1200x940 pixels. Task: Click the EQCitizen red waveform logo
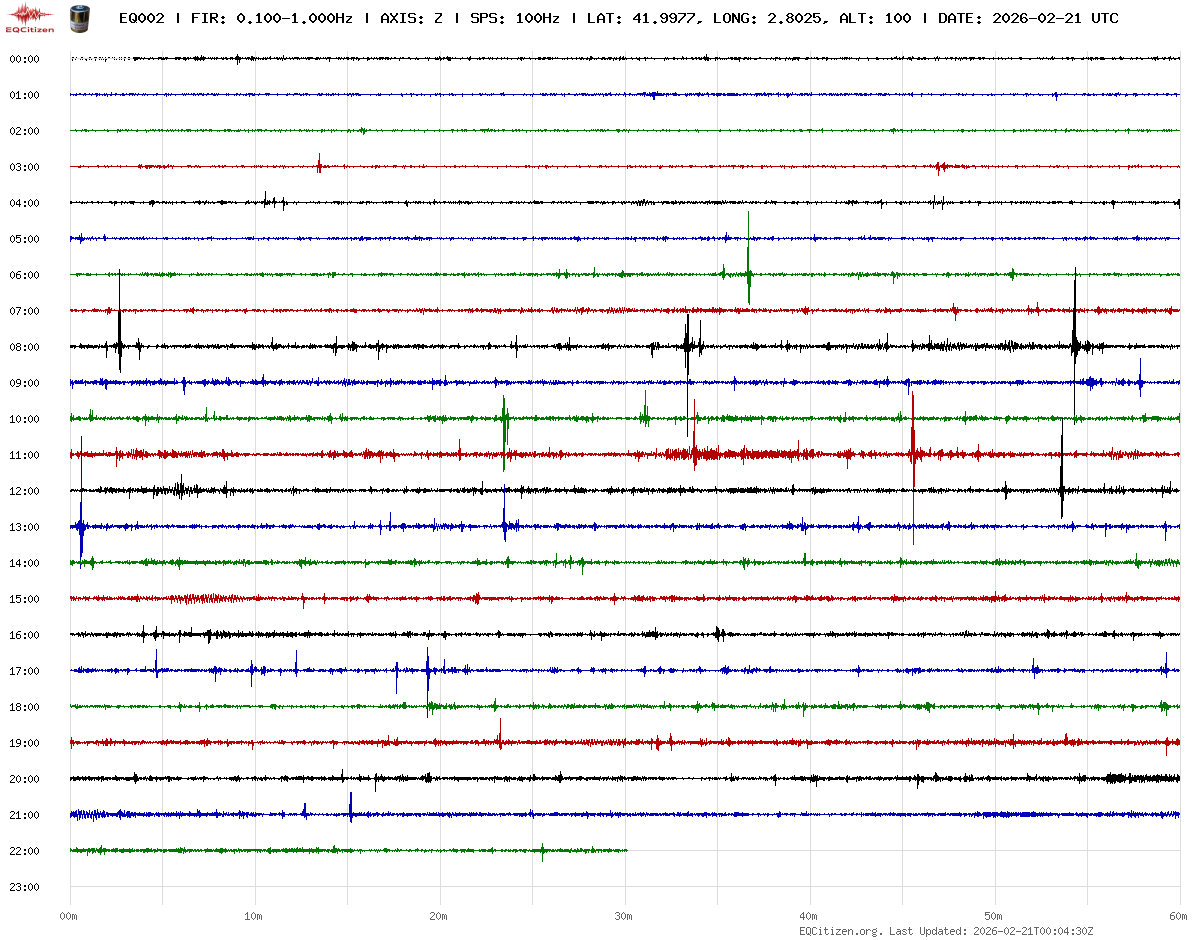coord(30,17)
